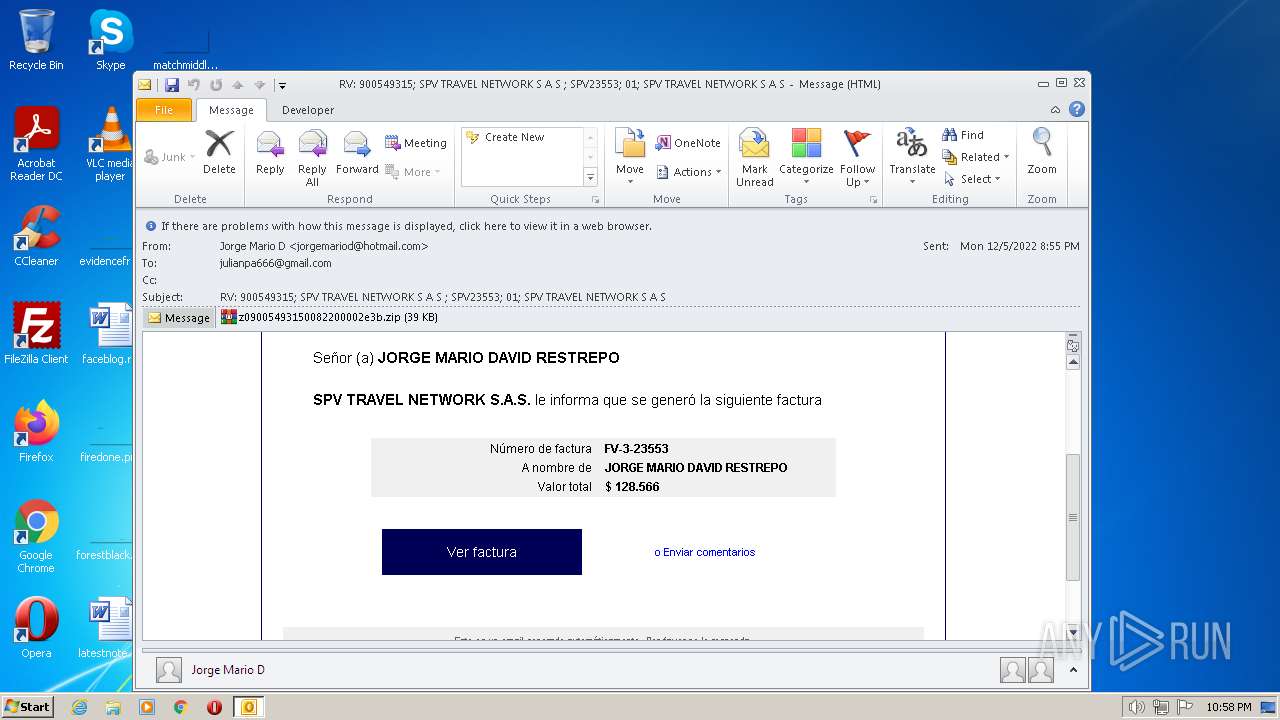The height and width of the screenshot is (720, 1280).
Task: Open the Move to folder button
Action: (x=630, y=158)
